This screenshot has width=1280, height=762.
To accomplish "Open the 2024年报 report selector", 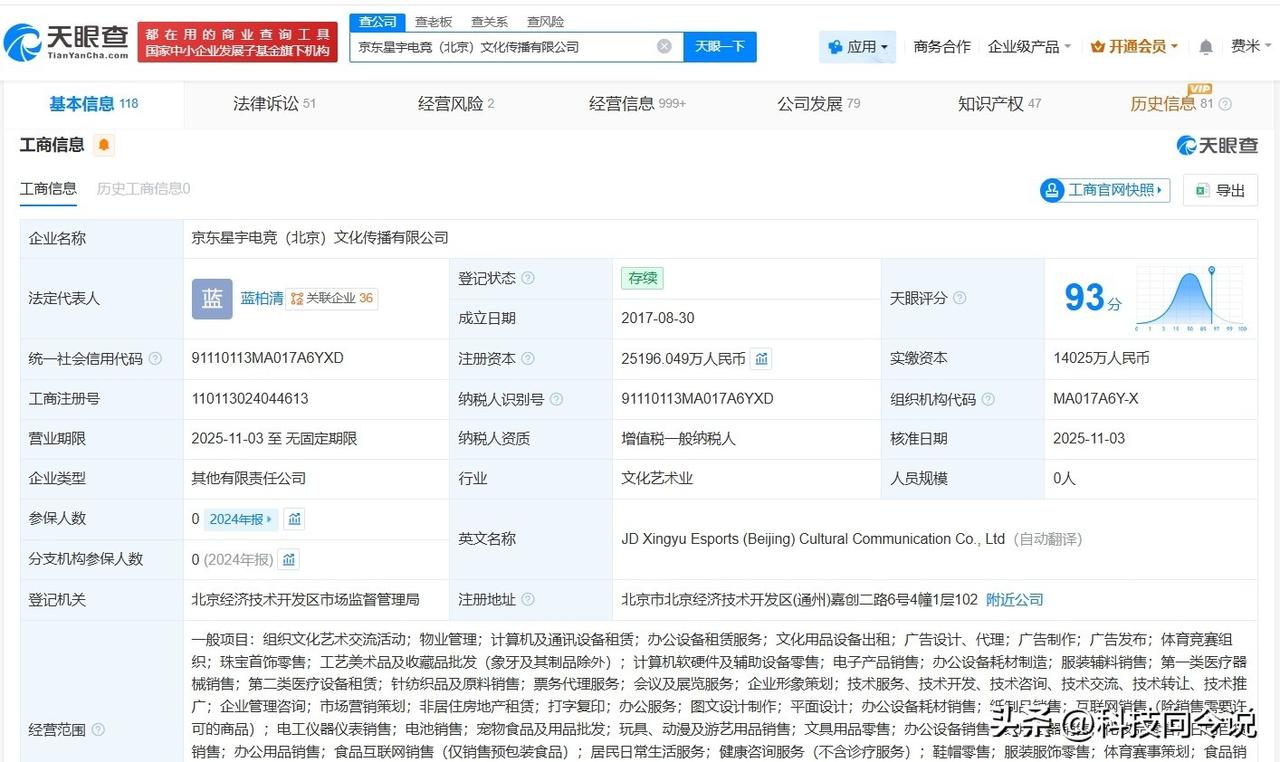I will point(241,519).
